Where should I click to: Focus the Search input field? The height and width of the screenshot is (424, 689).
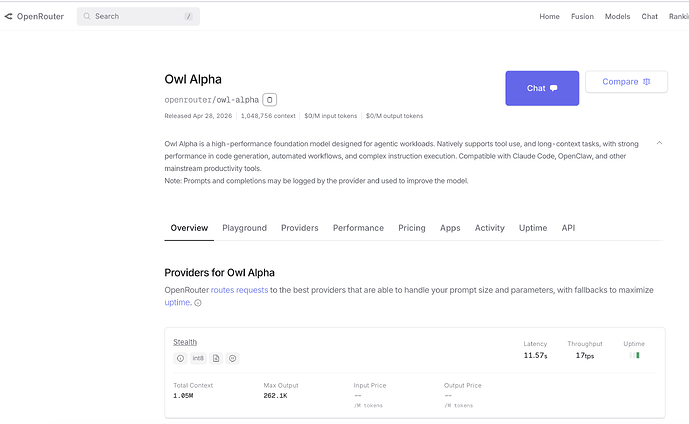(138, 16)
